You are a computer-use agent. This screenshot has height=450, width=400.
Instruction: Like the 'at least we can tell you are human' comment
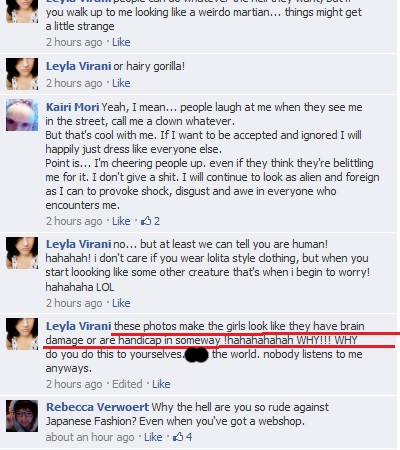coord(121,303)
